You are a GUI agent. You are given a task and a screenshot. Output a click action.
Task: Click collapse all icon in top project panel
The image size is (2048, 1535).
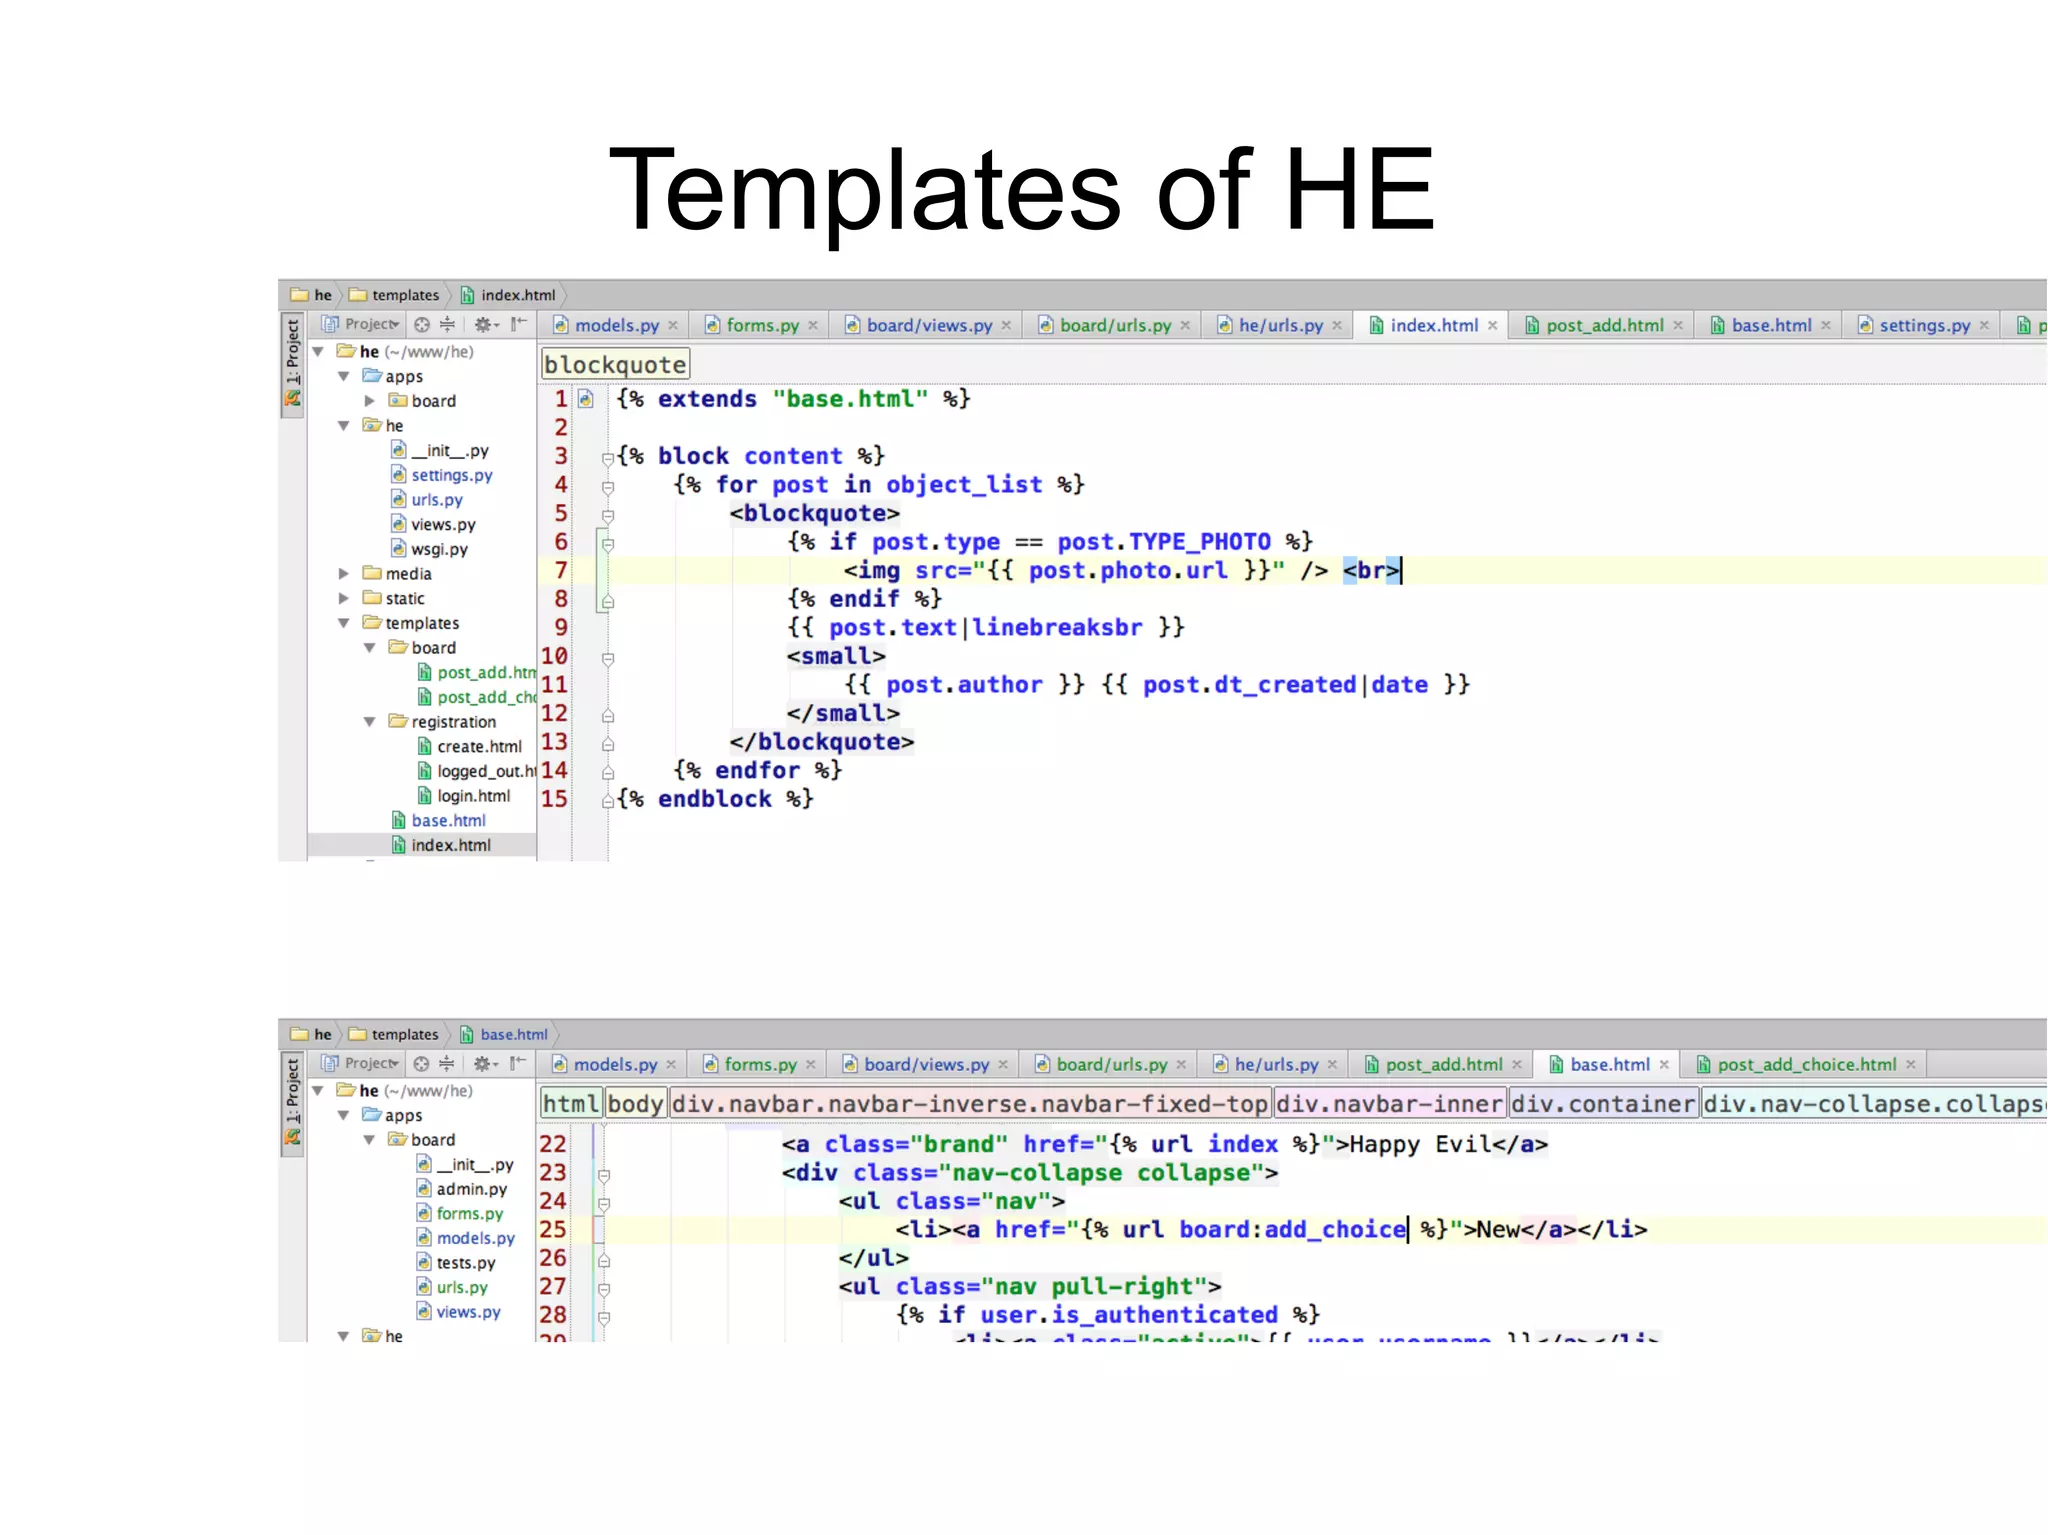447,324
